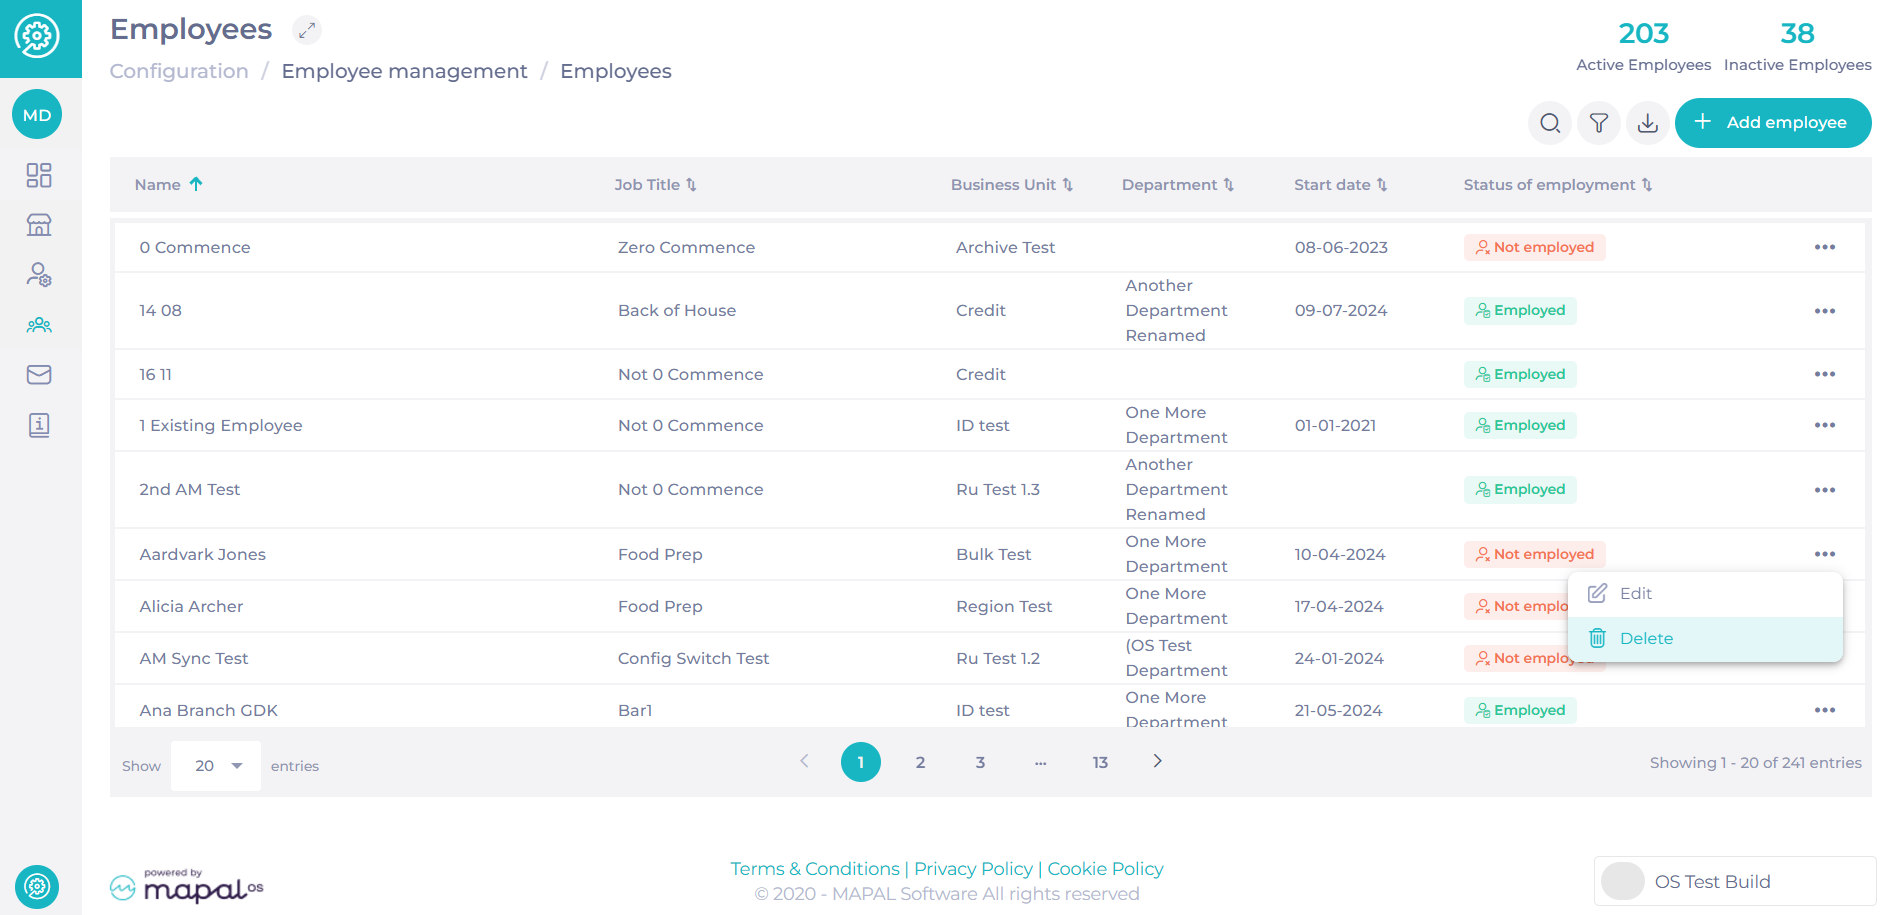Click the download export icon
This screenshot has width=1897, height=915.
[1648, 123]
